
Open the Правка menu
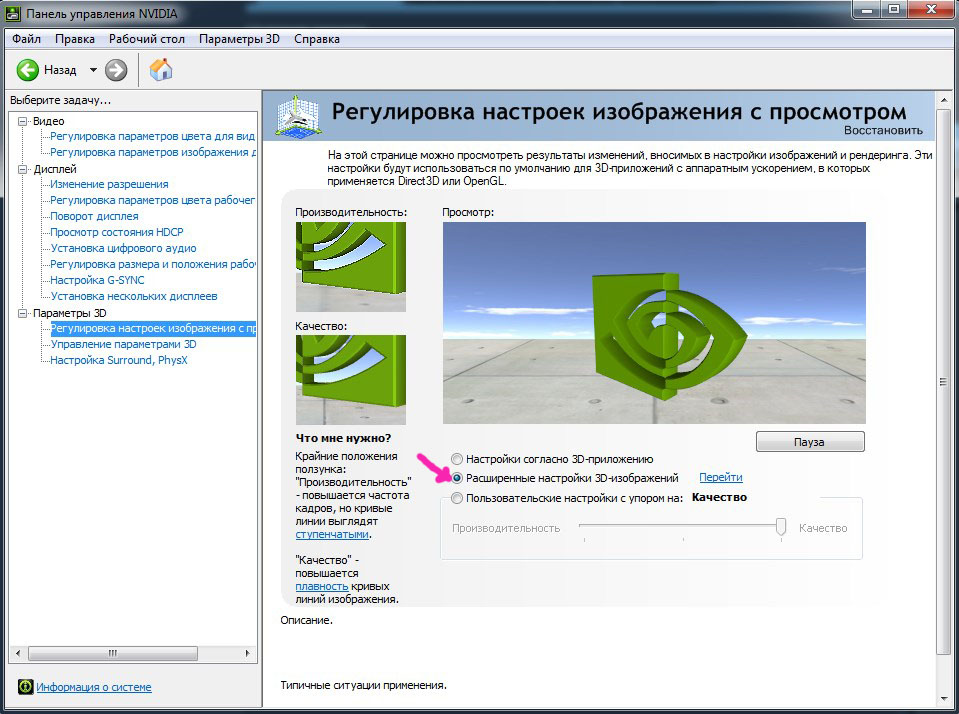click(x=75, y=39)
